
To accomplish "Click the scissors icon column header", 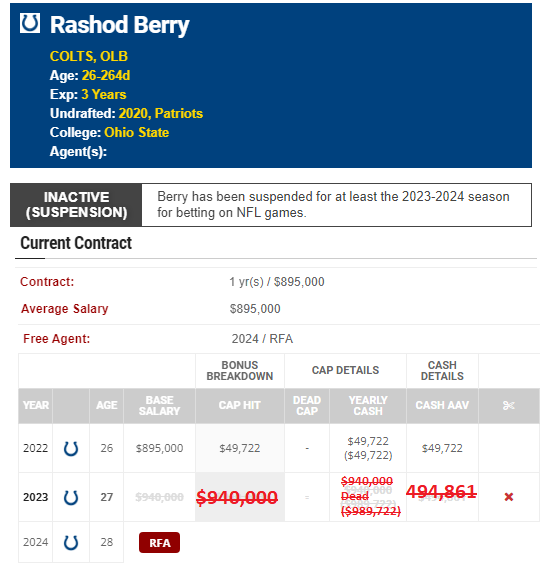I will (509, 405).
